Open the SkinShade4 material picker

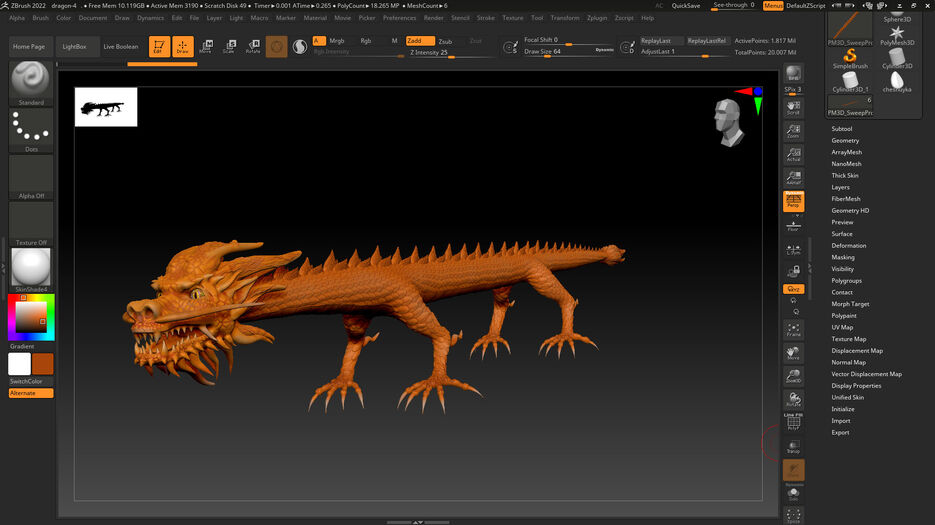pyautogui.click(x=31, y=270)
